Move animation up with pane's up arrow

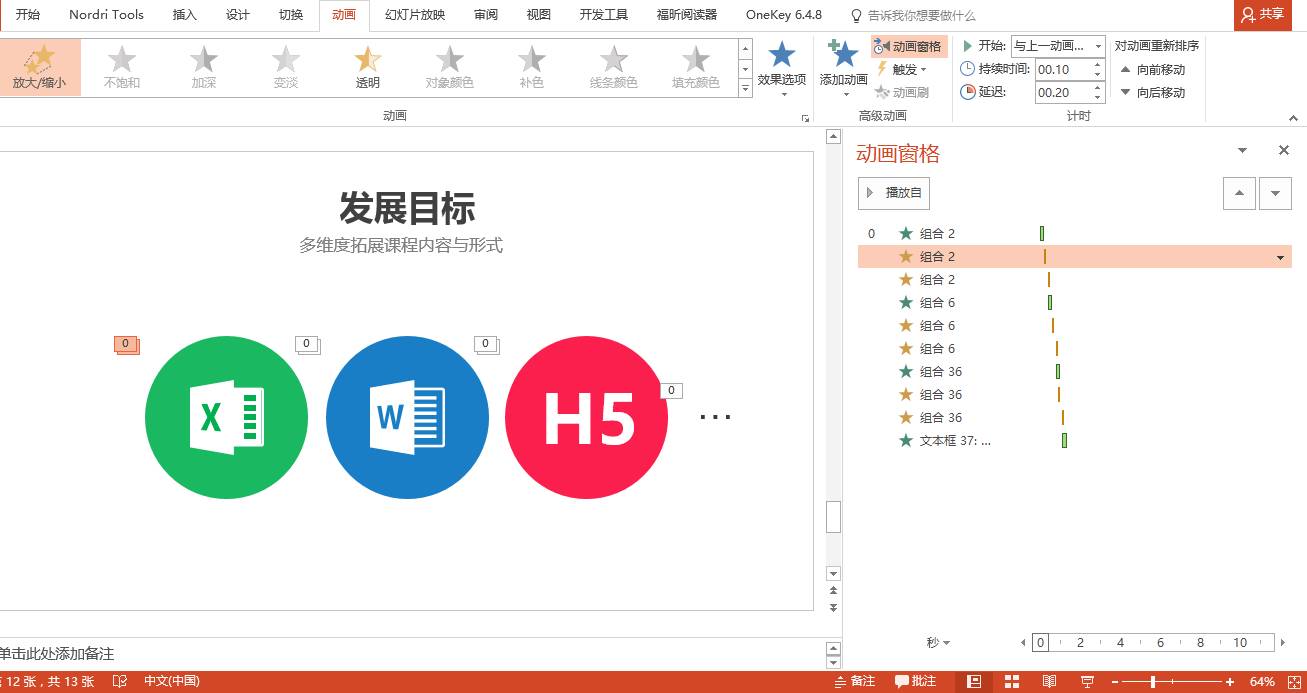(1240, 193)
